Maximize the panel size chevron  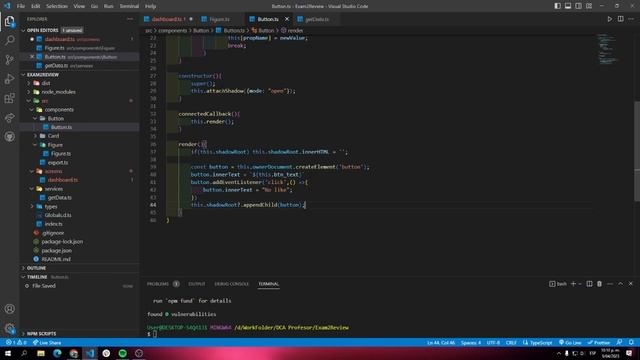[620, 284]
